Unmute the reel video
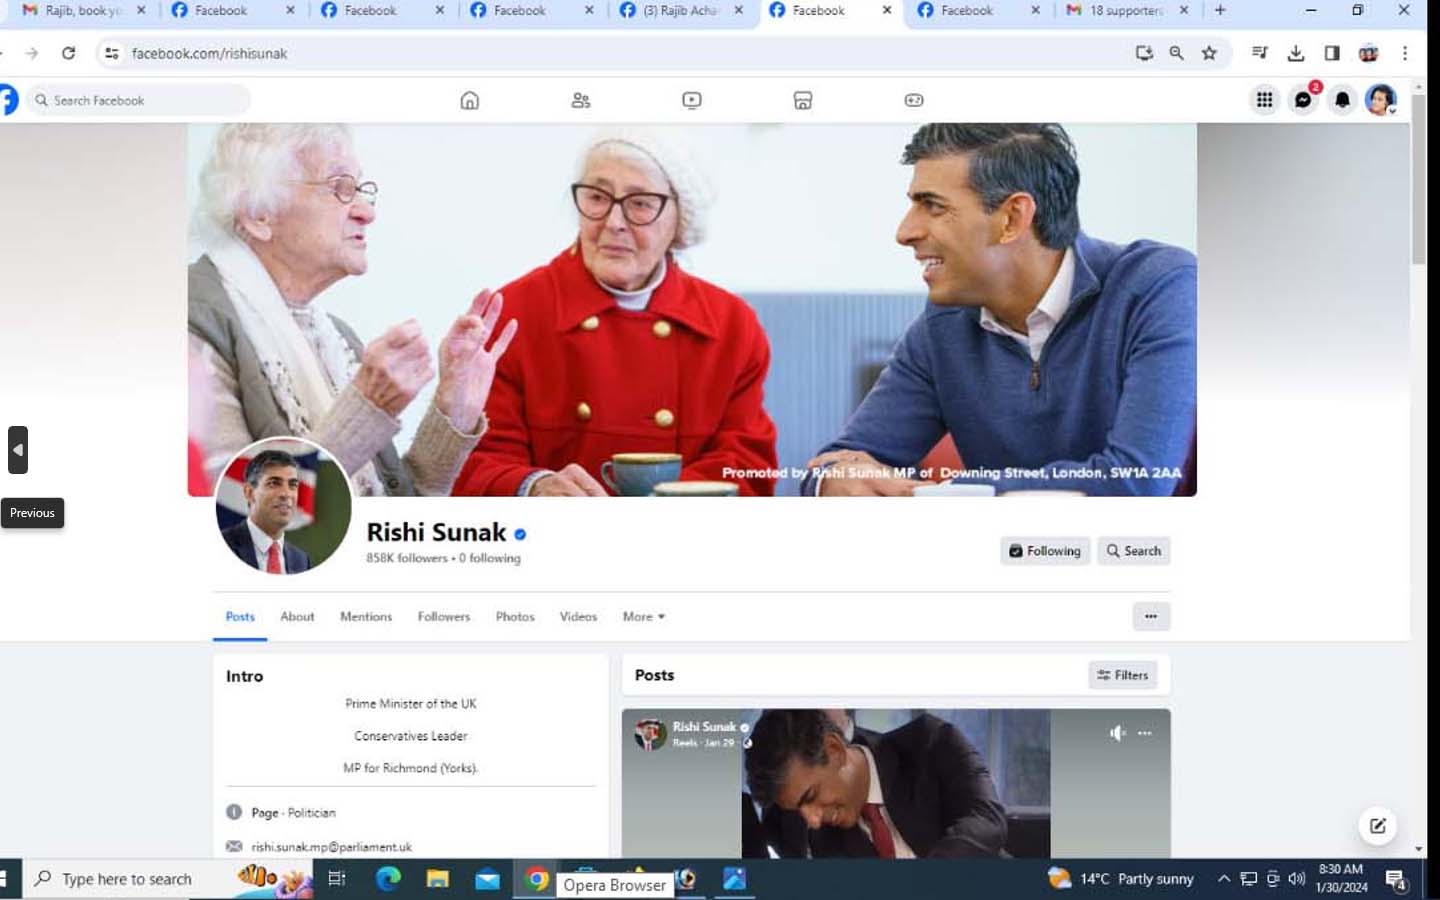Screen dimensions: 1440x900 point(1117,733)
